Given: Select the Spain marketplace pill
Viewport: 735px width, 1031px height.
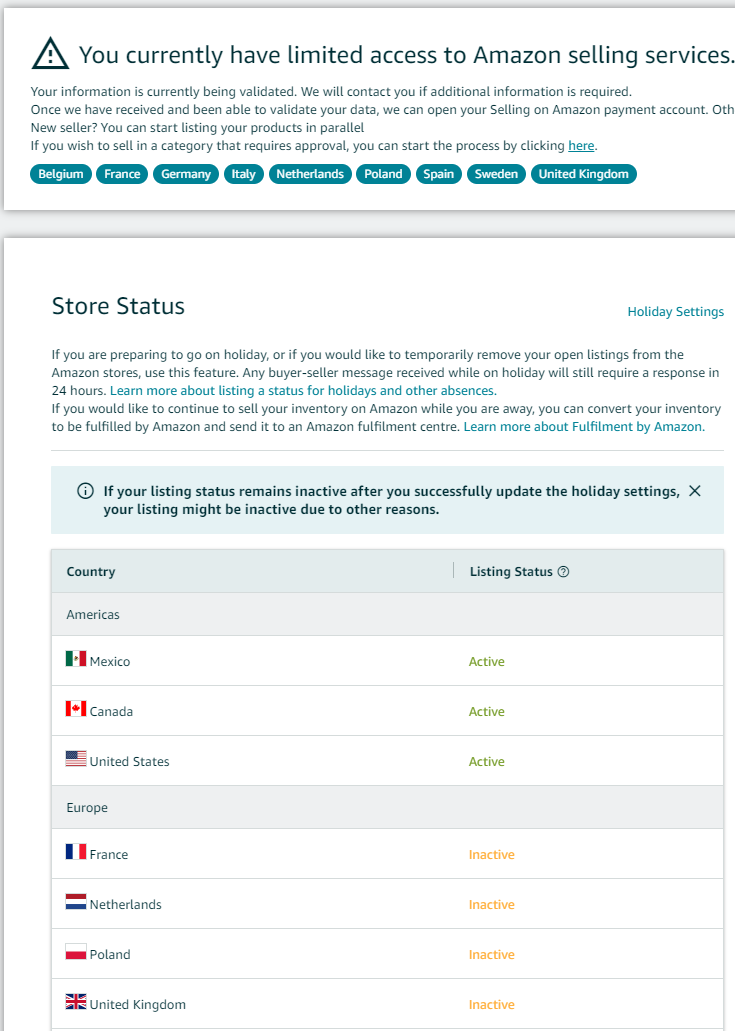Looking at the screenshot, I should [439, 174].
